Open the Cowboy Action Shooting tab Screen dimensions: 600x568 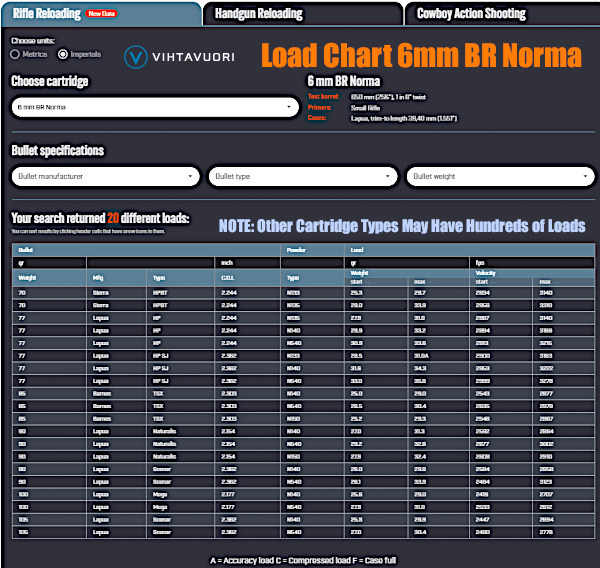click(502, 14)
